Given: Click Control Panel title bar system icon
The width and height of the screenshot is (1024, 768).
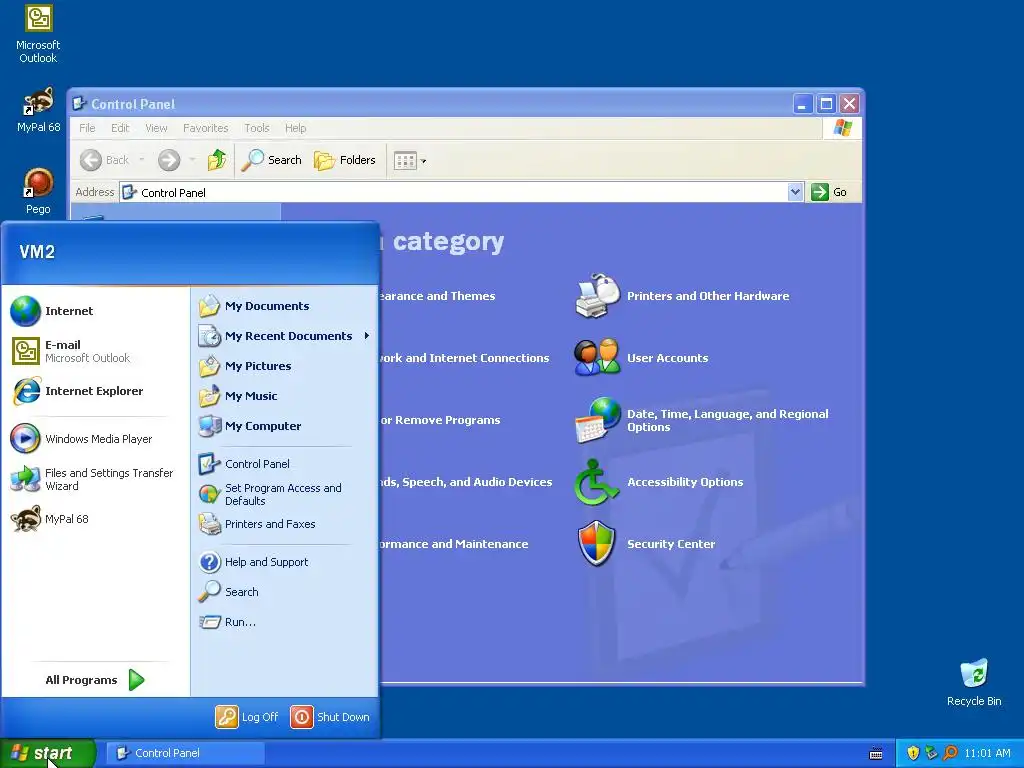Looking at the screenshot, I should 80,103.
